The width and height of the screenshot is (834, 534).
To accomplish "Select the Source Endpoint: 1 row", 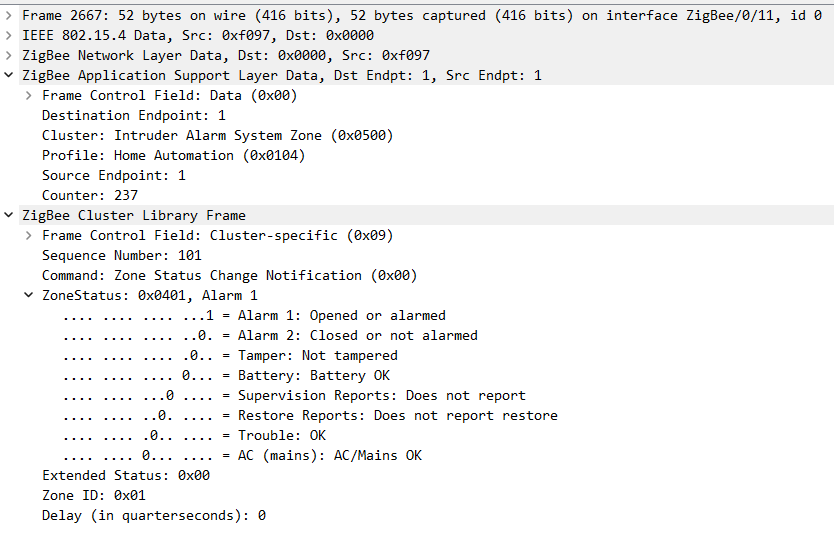I will (x=113, y=176).
